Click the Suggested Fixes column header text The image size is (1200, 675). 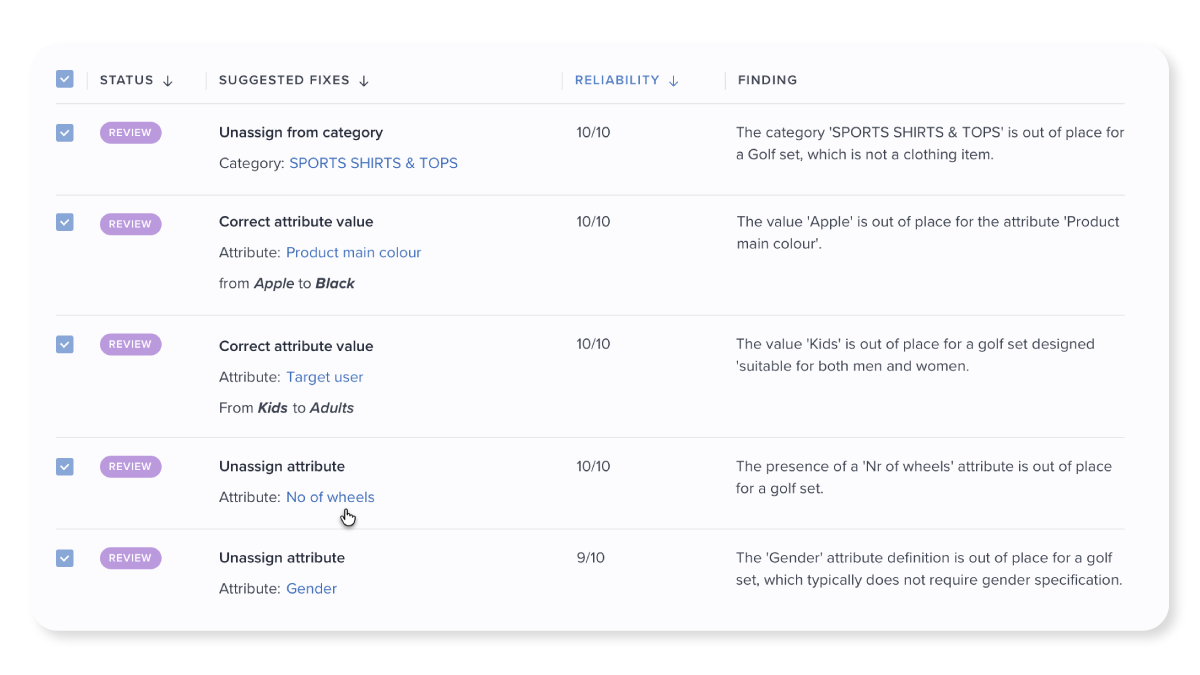pos(284,80)
